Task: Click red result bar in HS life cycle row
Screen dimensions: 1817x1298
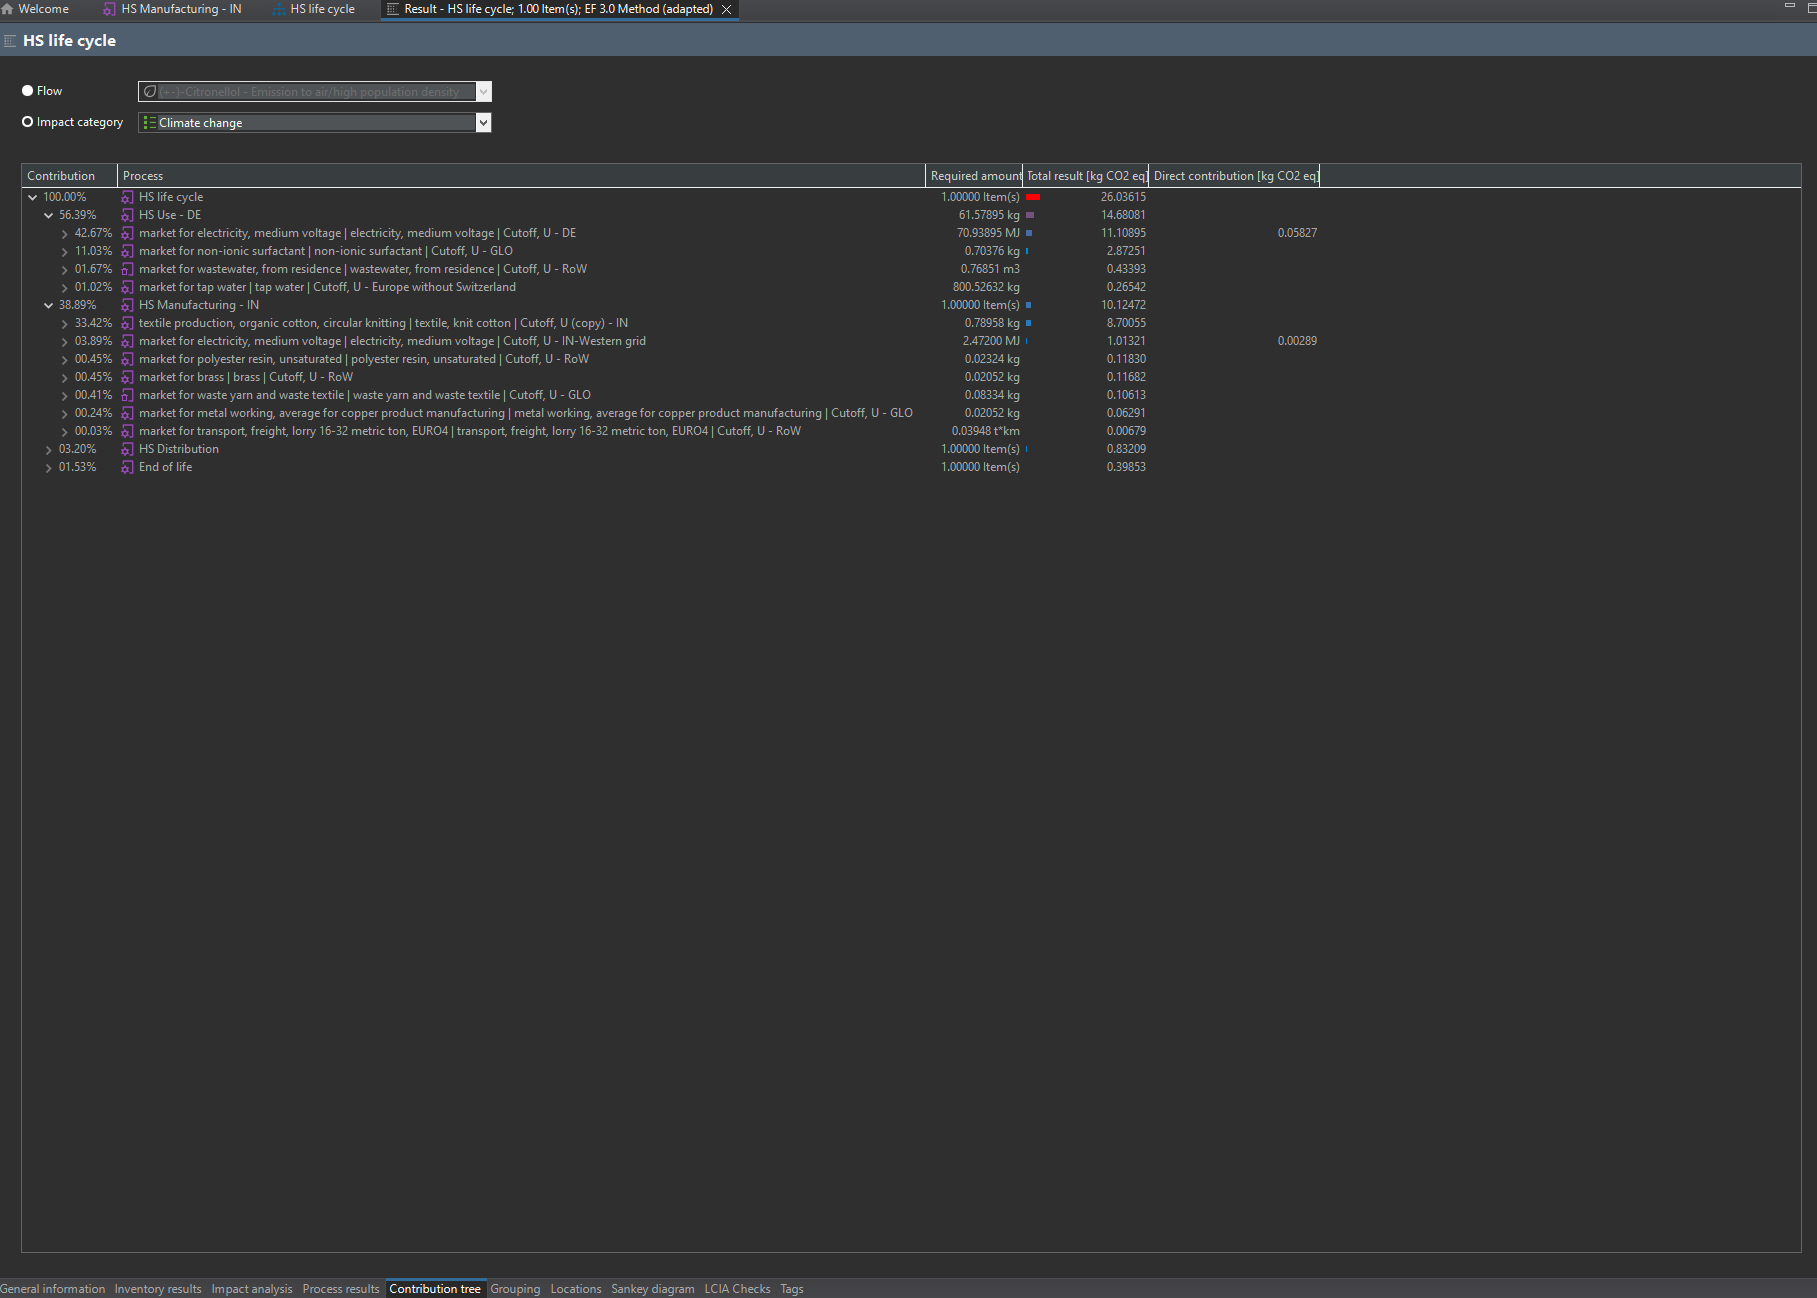Action: pos(1033,197)
